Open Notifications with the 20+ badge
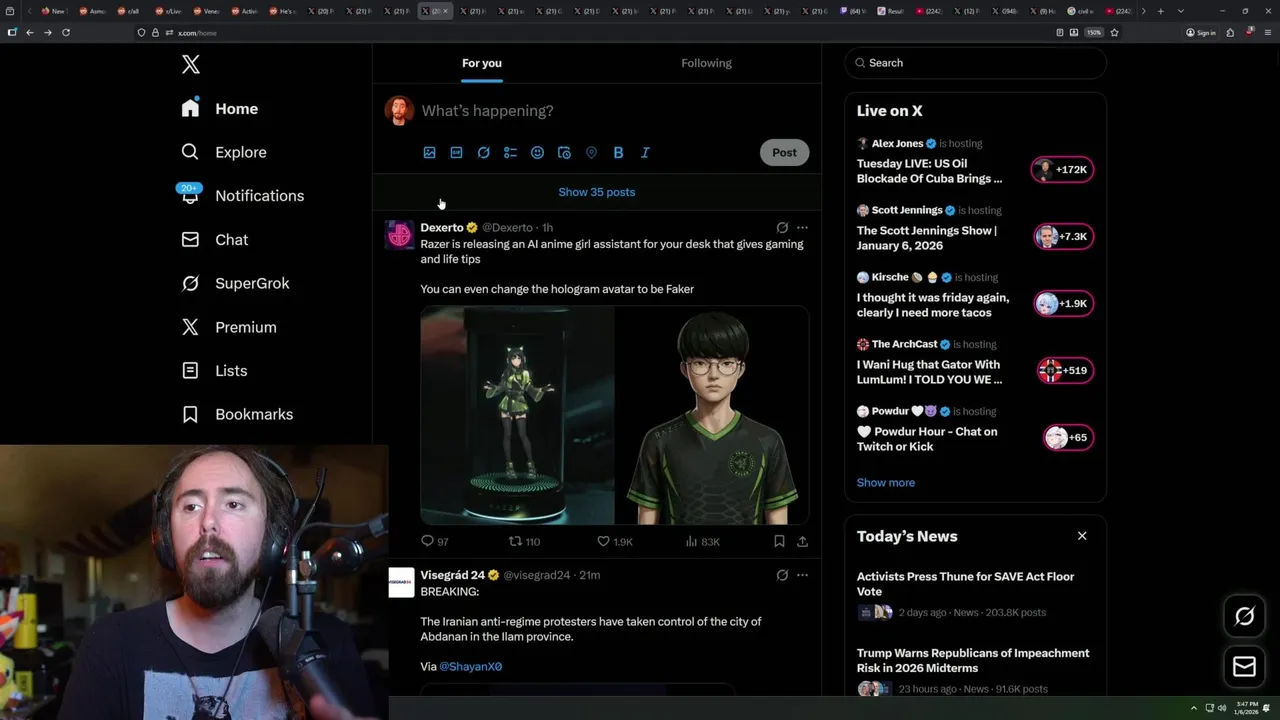This screenshot has width=1280, height=720. [x=242, y=196]
